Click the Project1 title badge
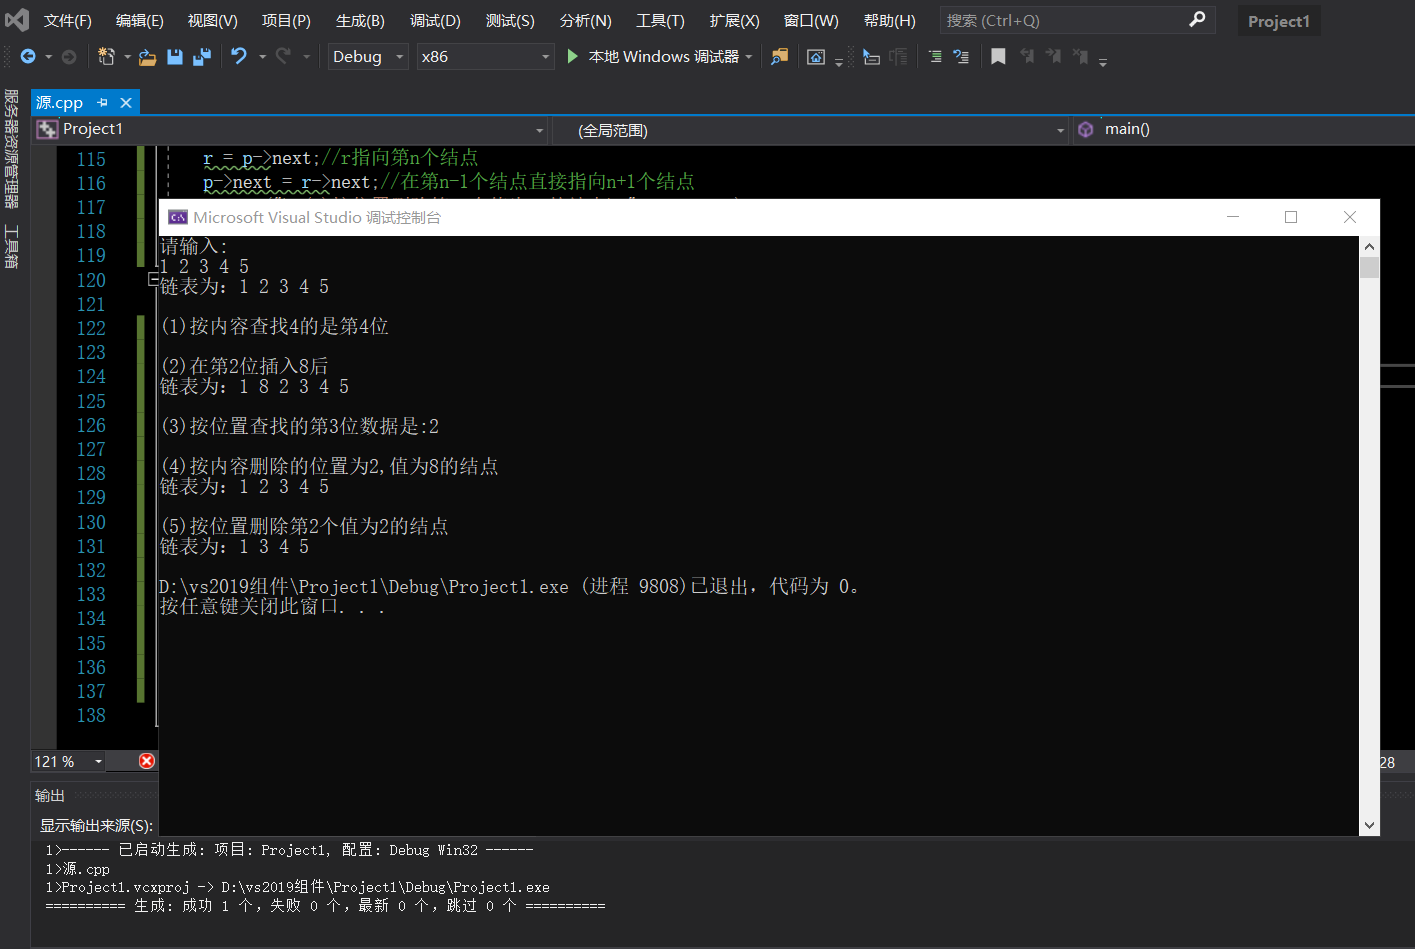Screen dimensions: 1415x949 click(x=1279, y=21)
